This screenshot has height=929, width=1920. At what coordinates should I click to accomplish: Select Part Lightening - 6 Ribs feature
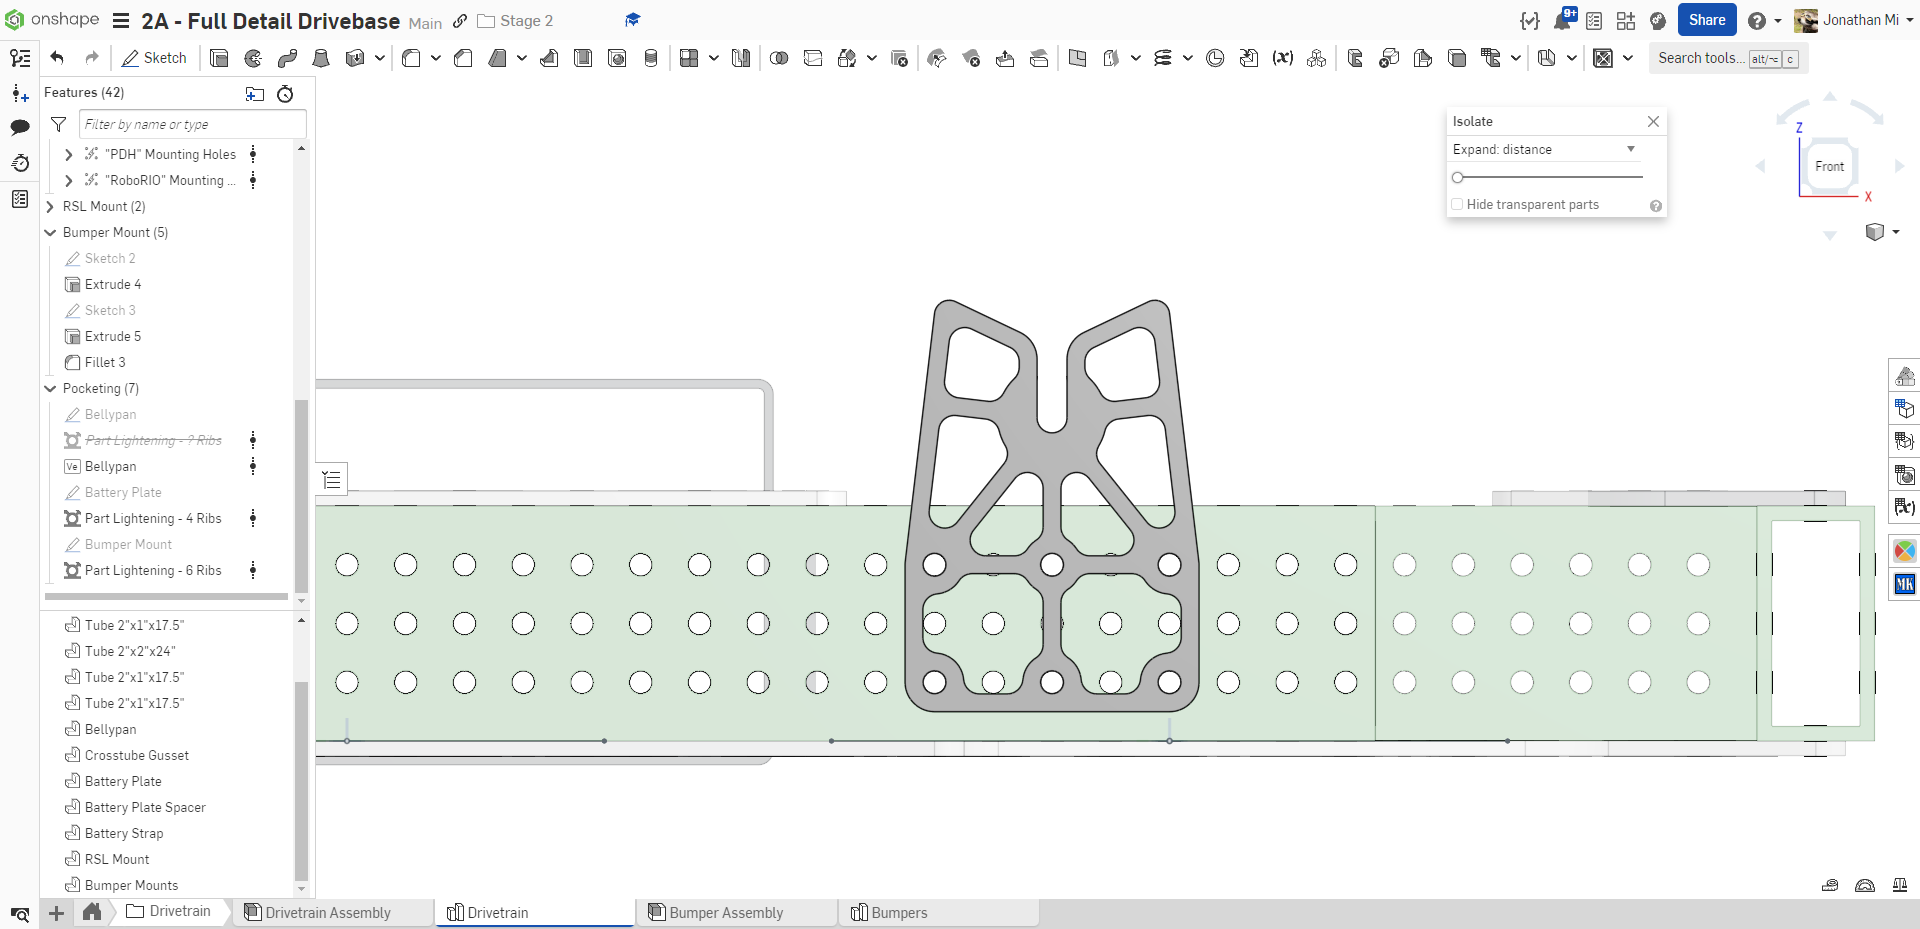point(153,571)
